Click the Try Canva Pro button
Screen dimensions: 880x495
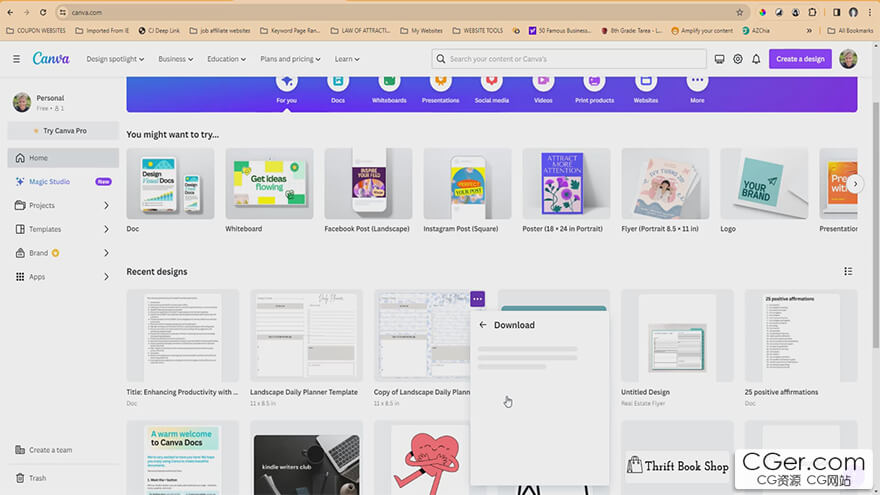[x=63, y=131]
